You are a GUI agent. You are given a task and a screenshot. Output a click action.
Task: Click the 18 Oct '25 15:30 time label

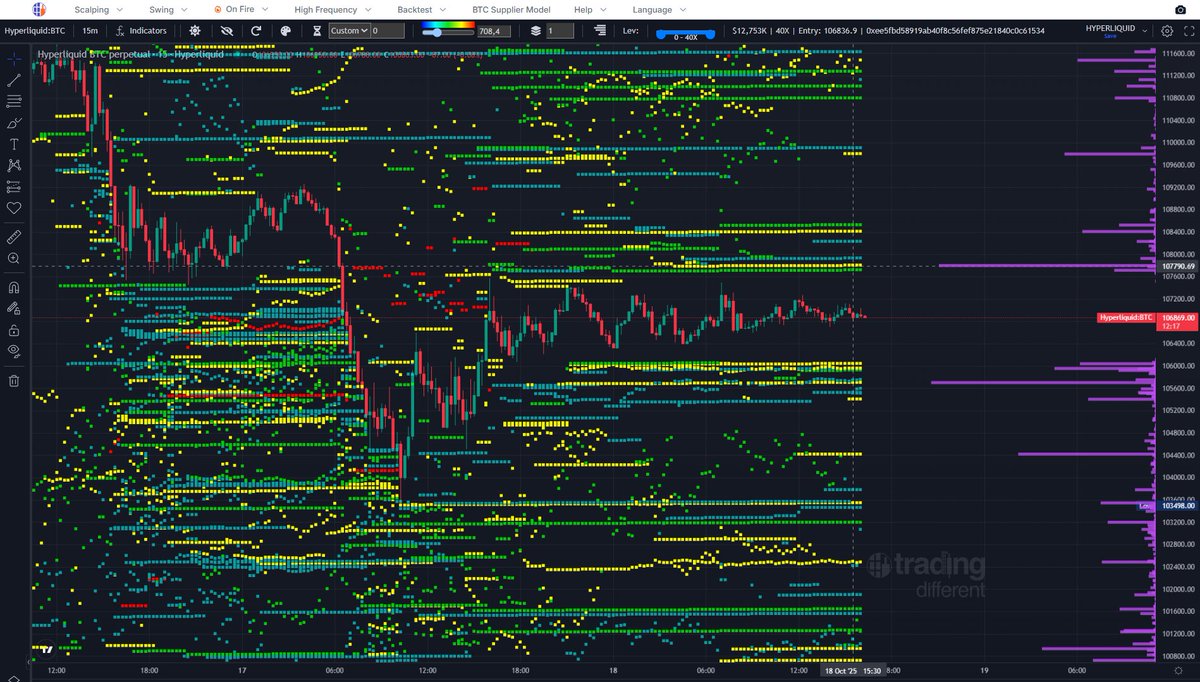[852, 670]
